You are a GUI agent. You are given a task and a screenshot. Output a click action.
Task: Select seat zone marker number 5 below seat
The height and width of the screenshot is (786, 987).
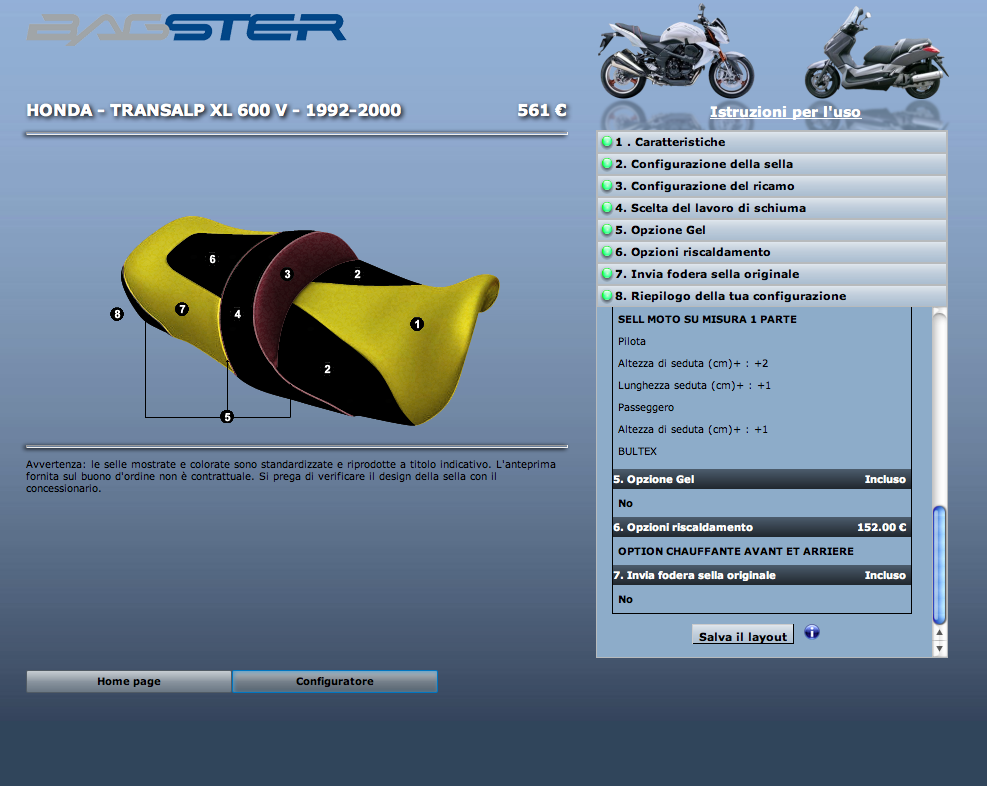pyautogui.click(x=227, y=417)
